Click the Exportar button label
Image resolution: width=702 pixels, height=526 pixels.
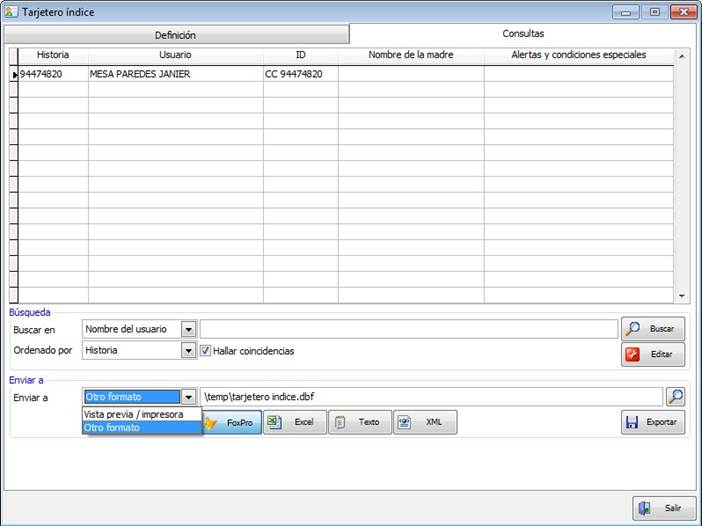pyautogui.click(x=661, y=422)
